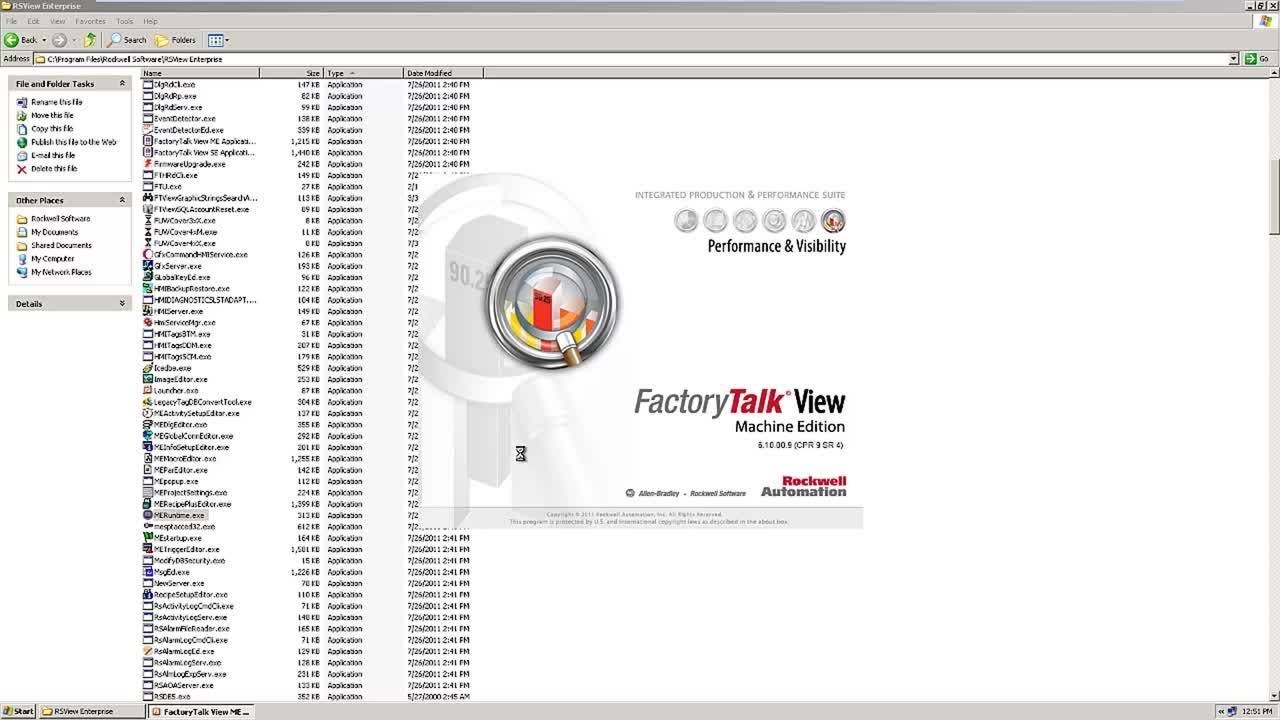Select the Icedba.exe file icon
This screenshot has width=1280, height=720.
[x=148, y=368]
